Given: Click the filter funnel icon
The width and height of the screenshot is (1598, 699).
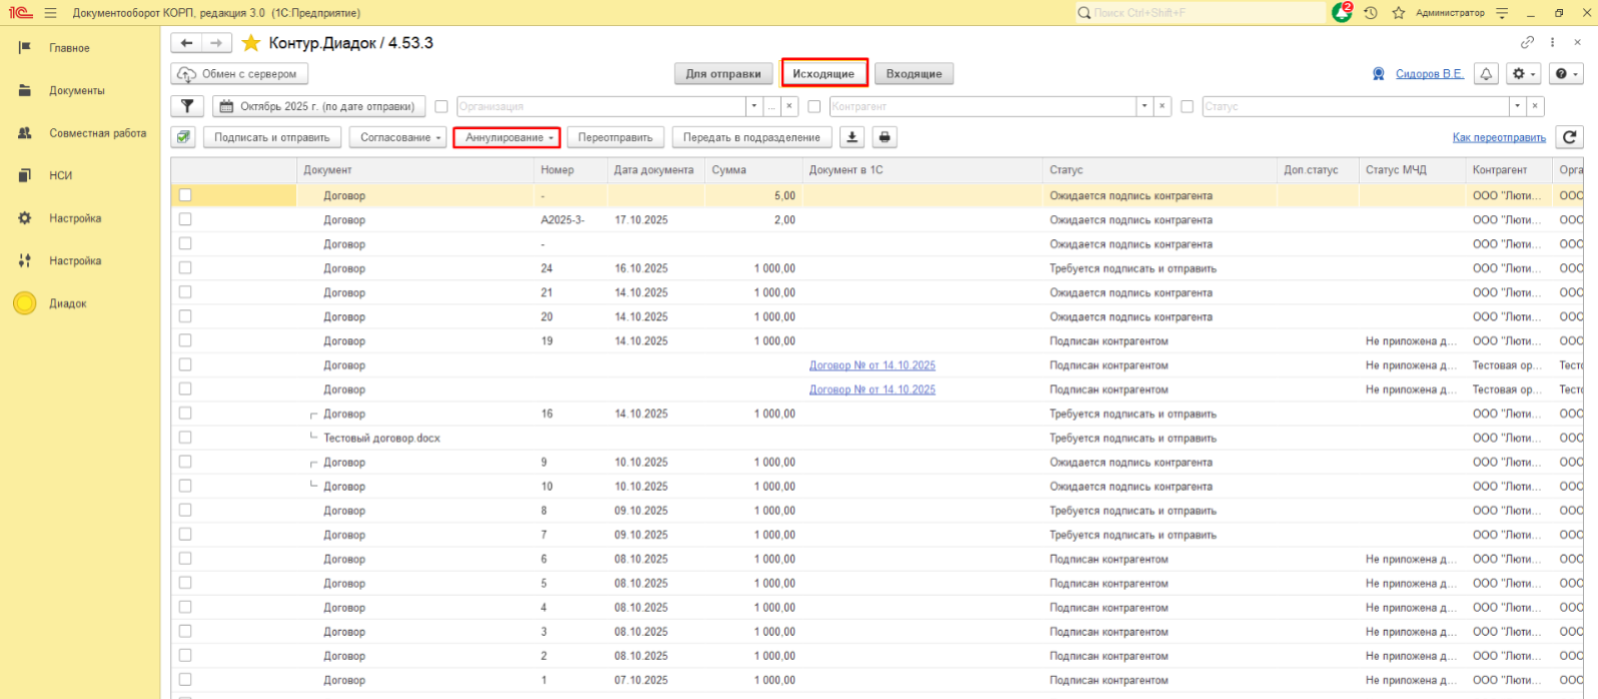Looking at the screenshot, I should (x=187, y=106).
